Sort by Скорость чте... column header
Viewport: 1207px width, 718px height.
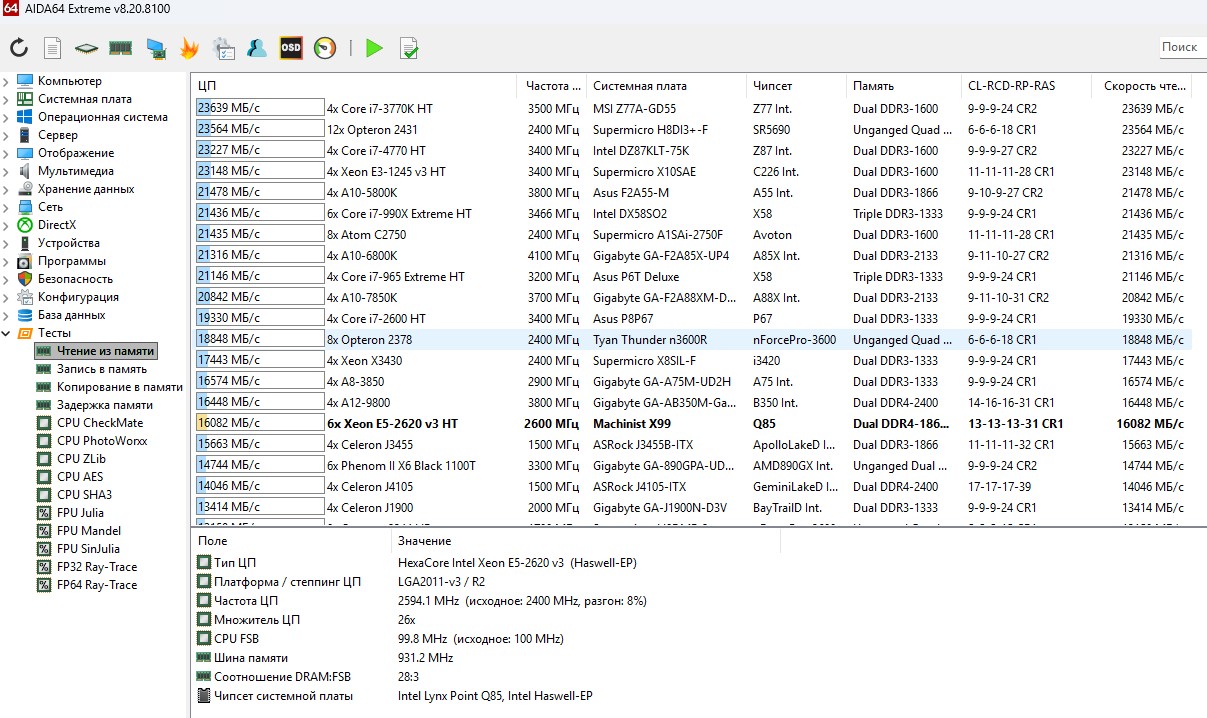click(x=1141, y=86)
